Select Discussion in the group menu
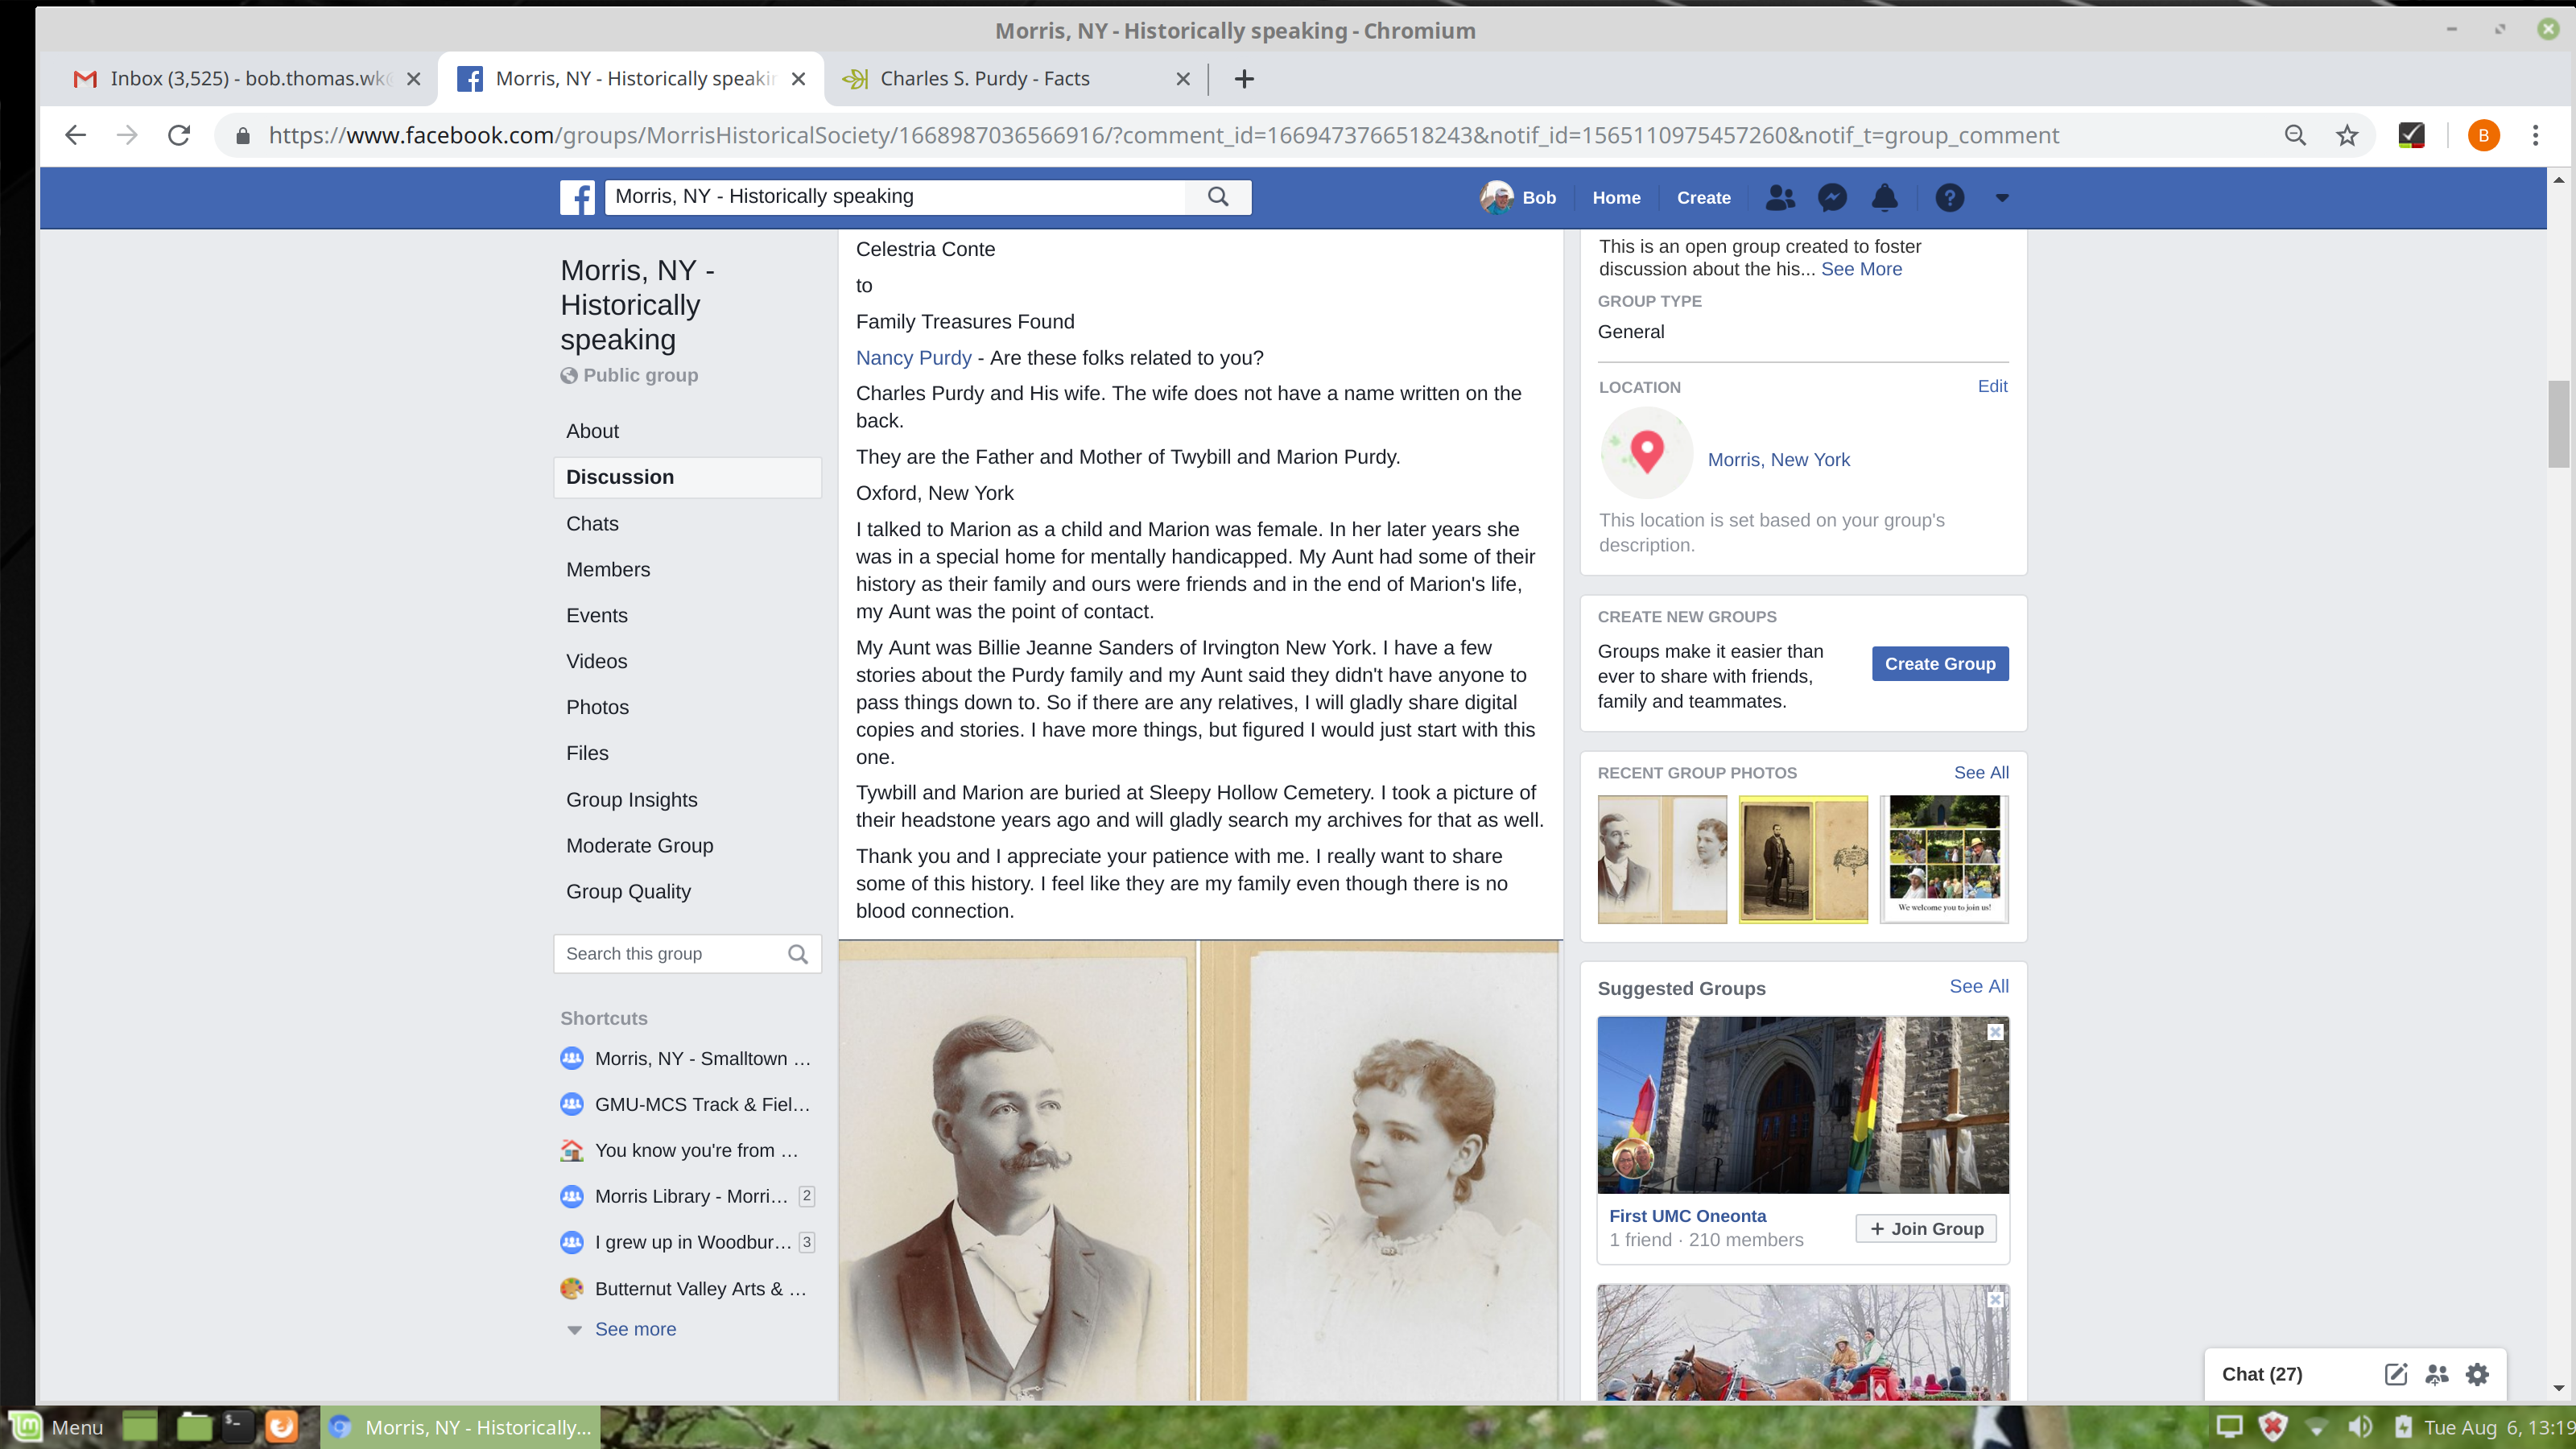2576x1449 pixels. (687, 477)
